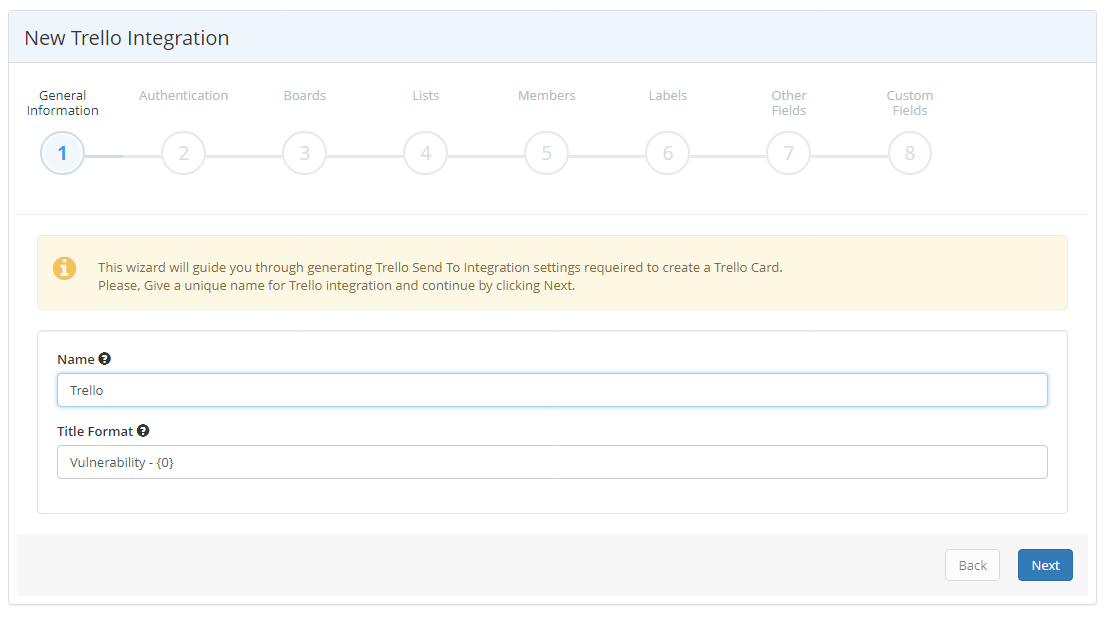Select step circle 6 in the wizard
The width and height of the screenshot is (1114, 618).
coord(667,153)
